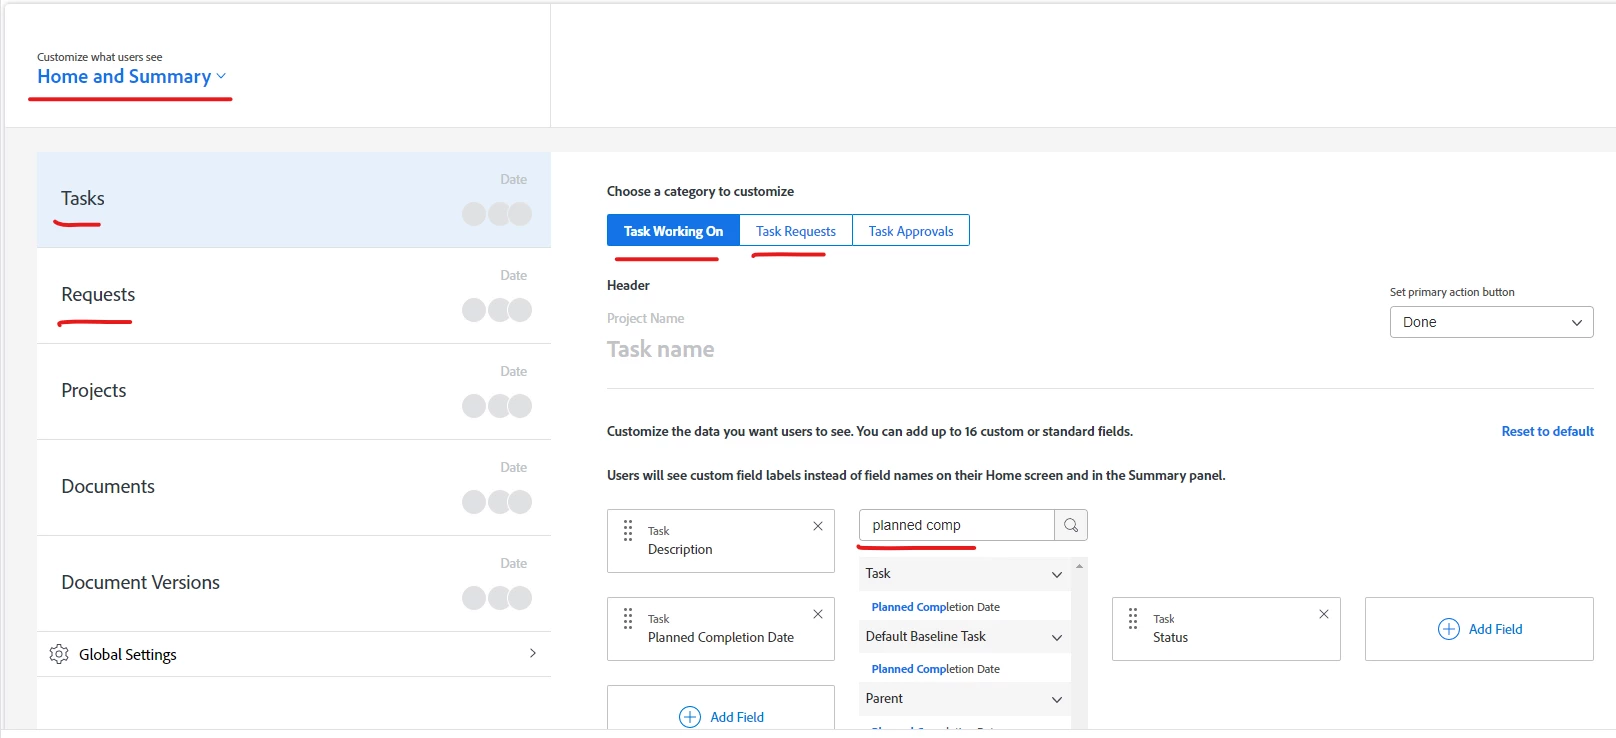The image size is (1616, 738).
Task: Click the Project Name header text
Action: click(x=645, y=318)
